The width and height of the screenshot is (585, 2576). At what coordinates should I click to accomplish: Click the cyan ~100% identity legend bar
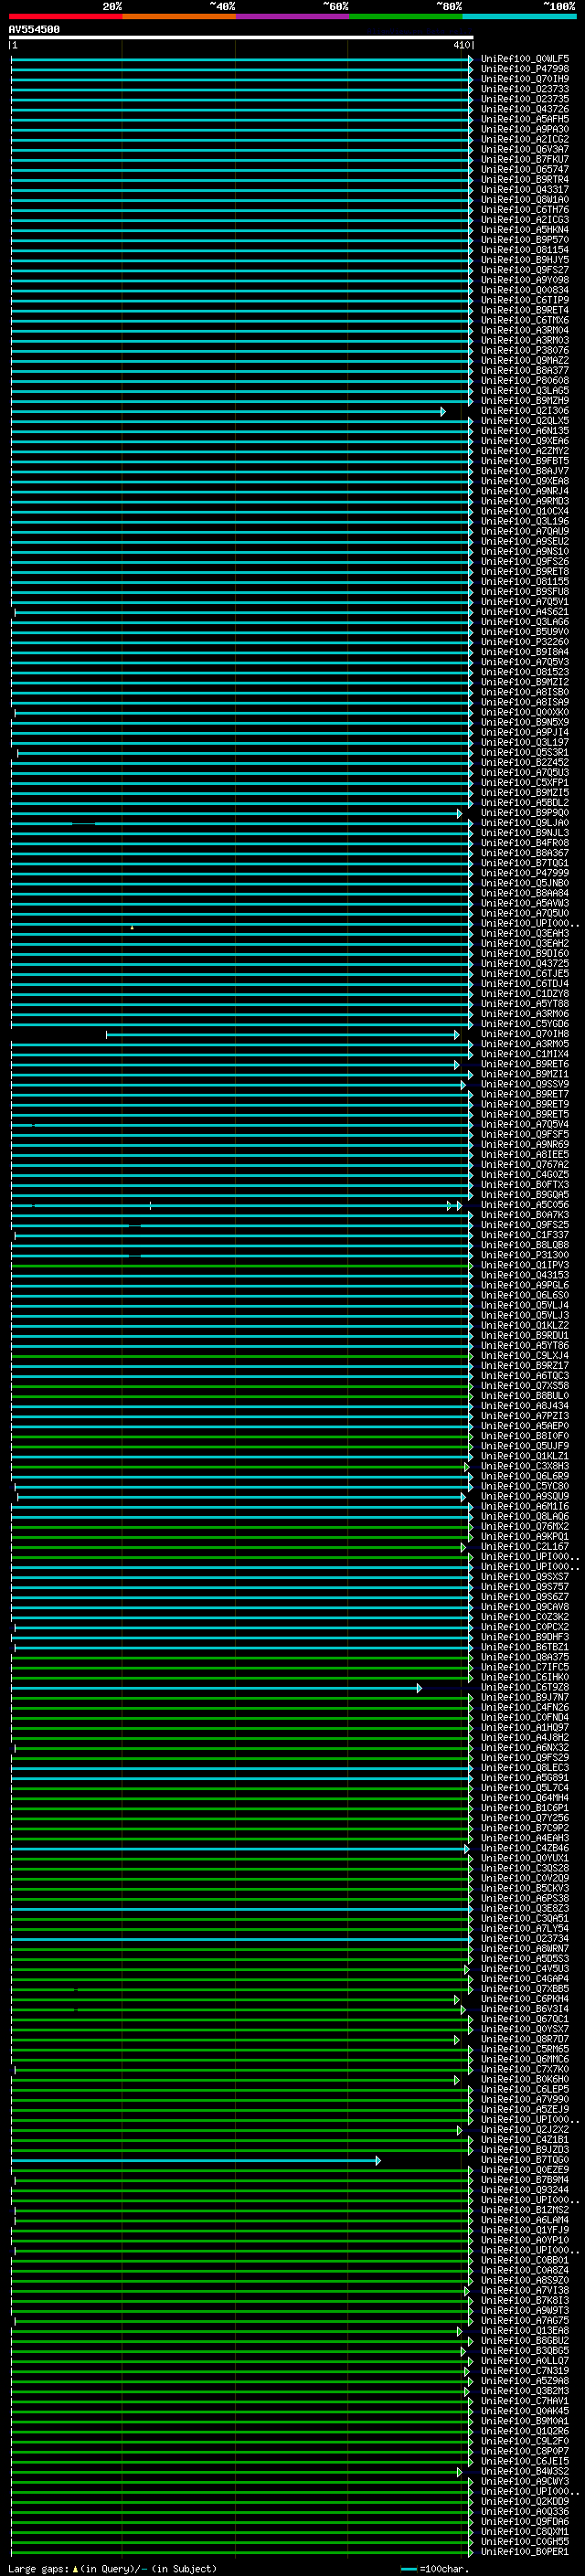[x=519, y=16]
